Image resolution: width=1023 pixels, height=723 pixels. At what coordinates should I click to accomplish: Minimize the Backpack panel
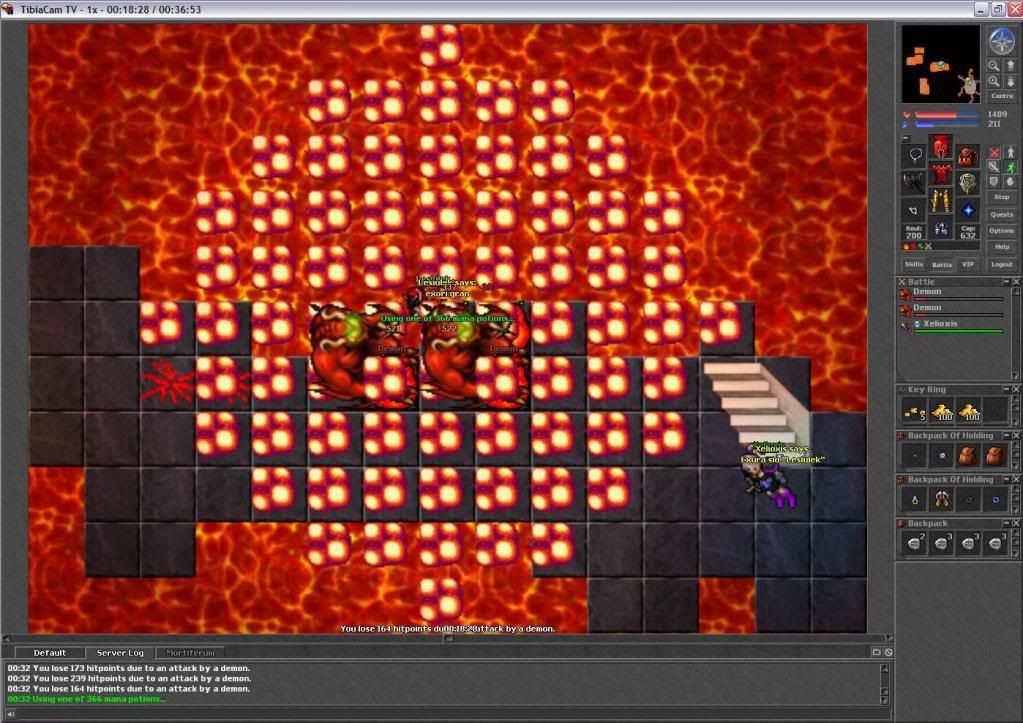[x=1006, y=523]
